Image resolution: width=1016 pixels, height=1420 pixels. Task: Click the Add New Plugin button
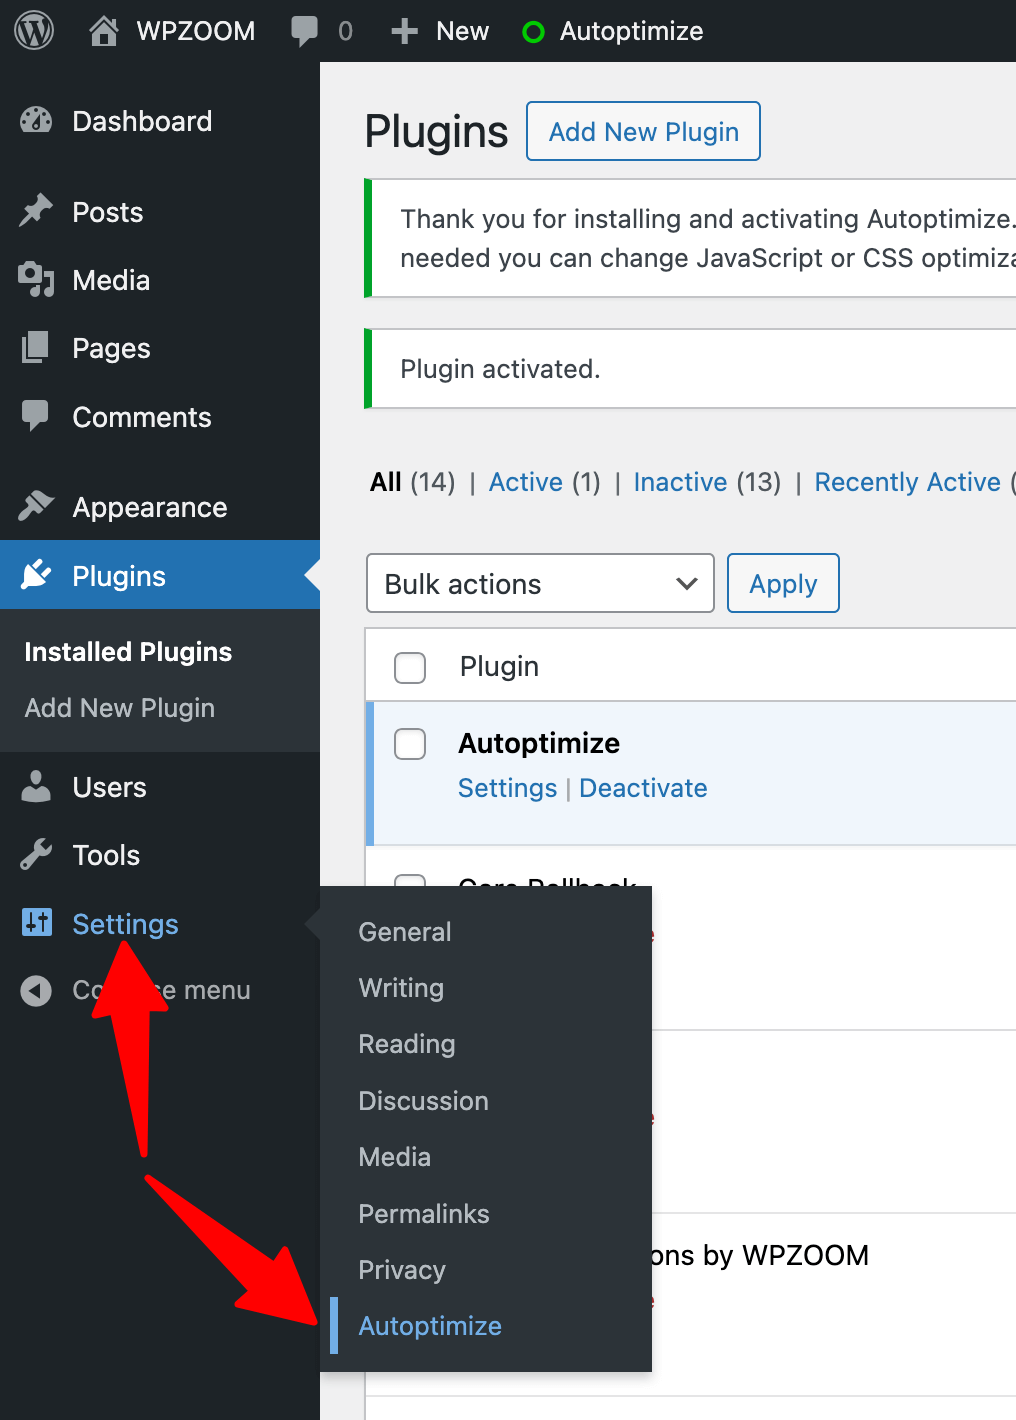(643, 131)
